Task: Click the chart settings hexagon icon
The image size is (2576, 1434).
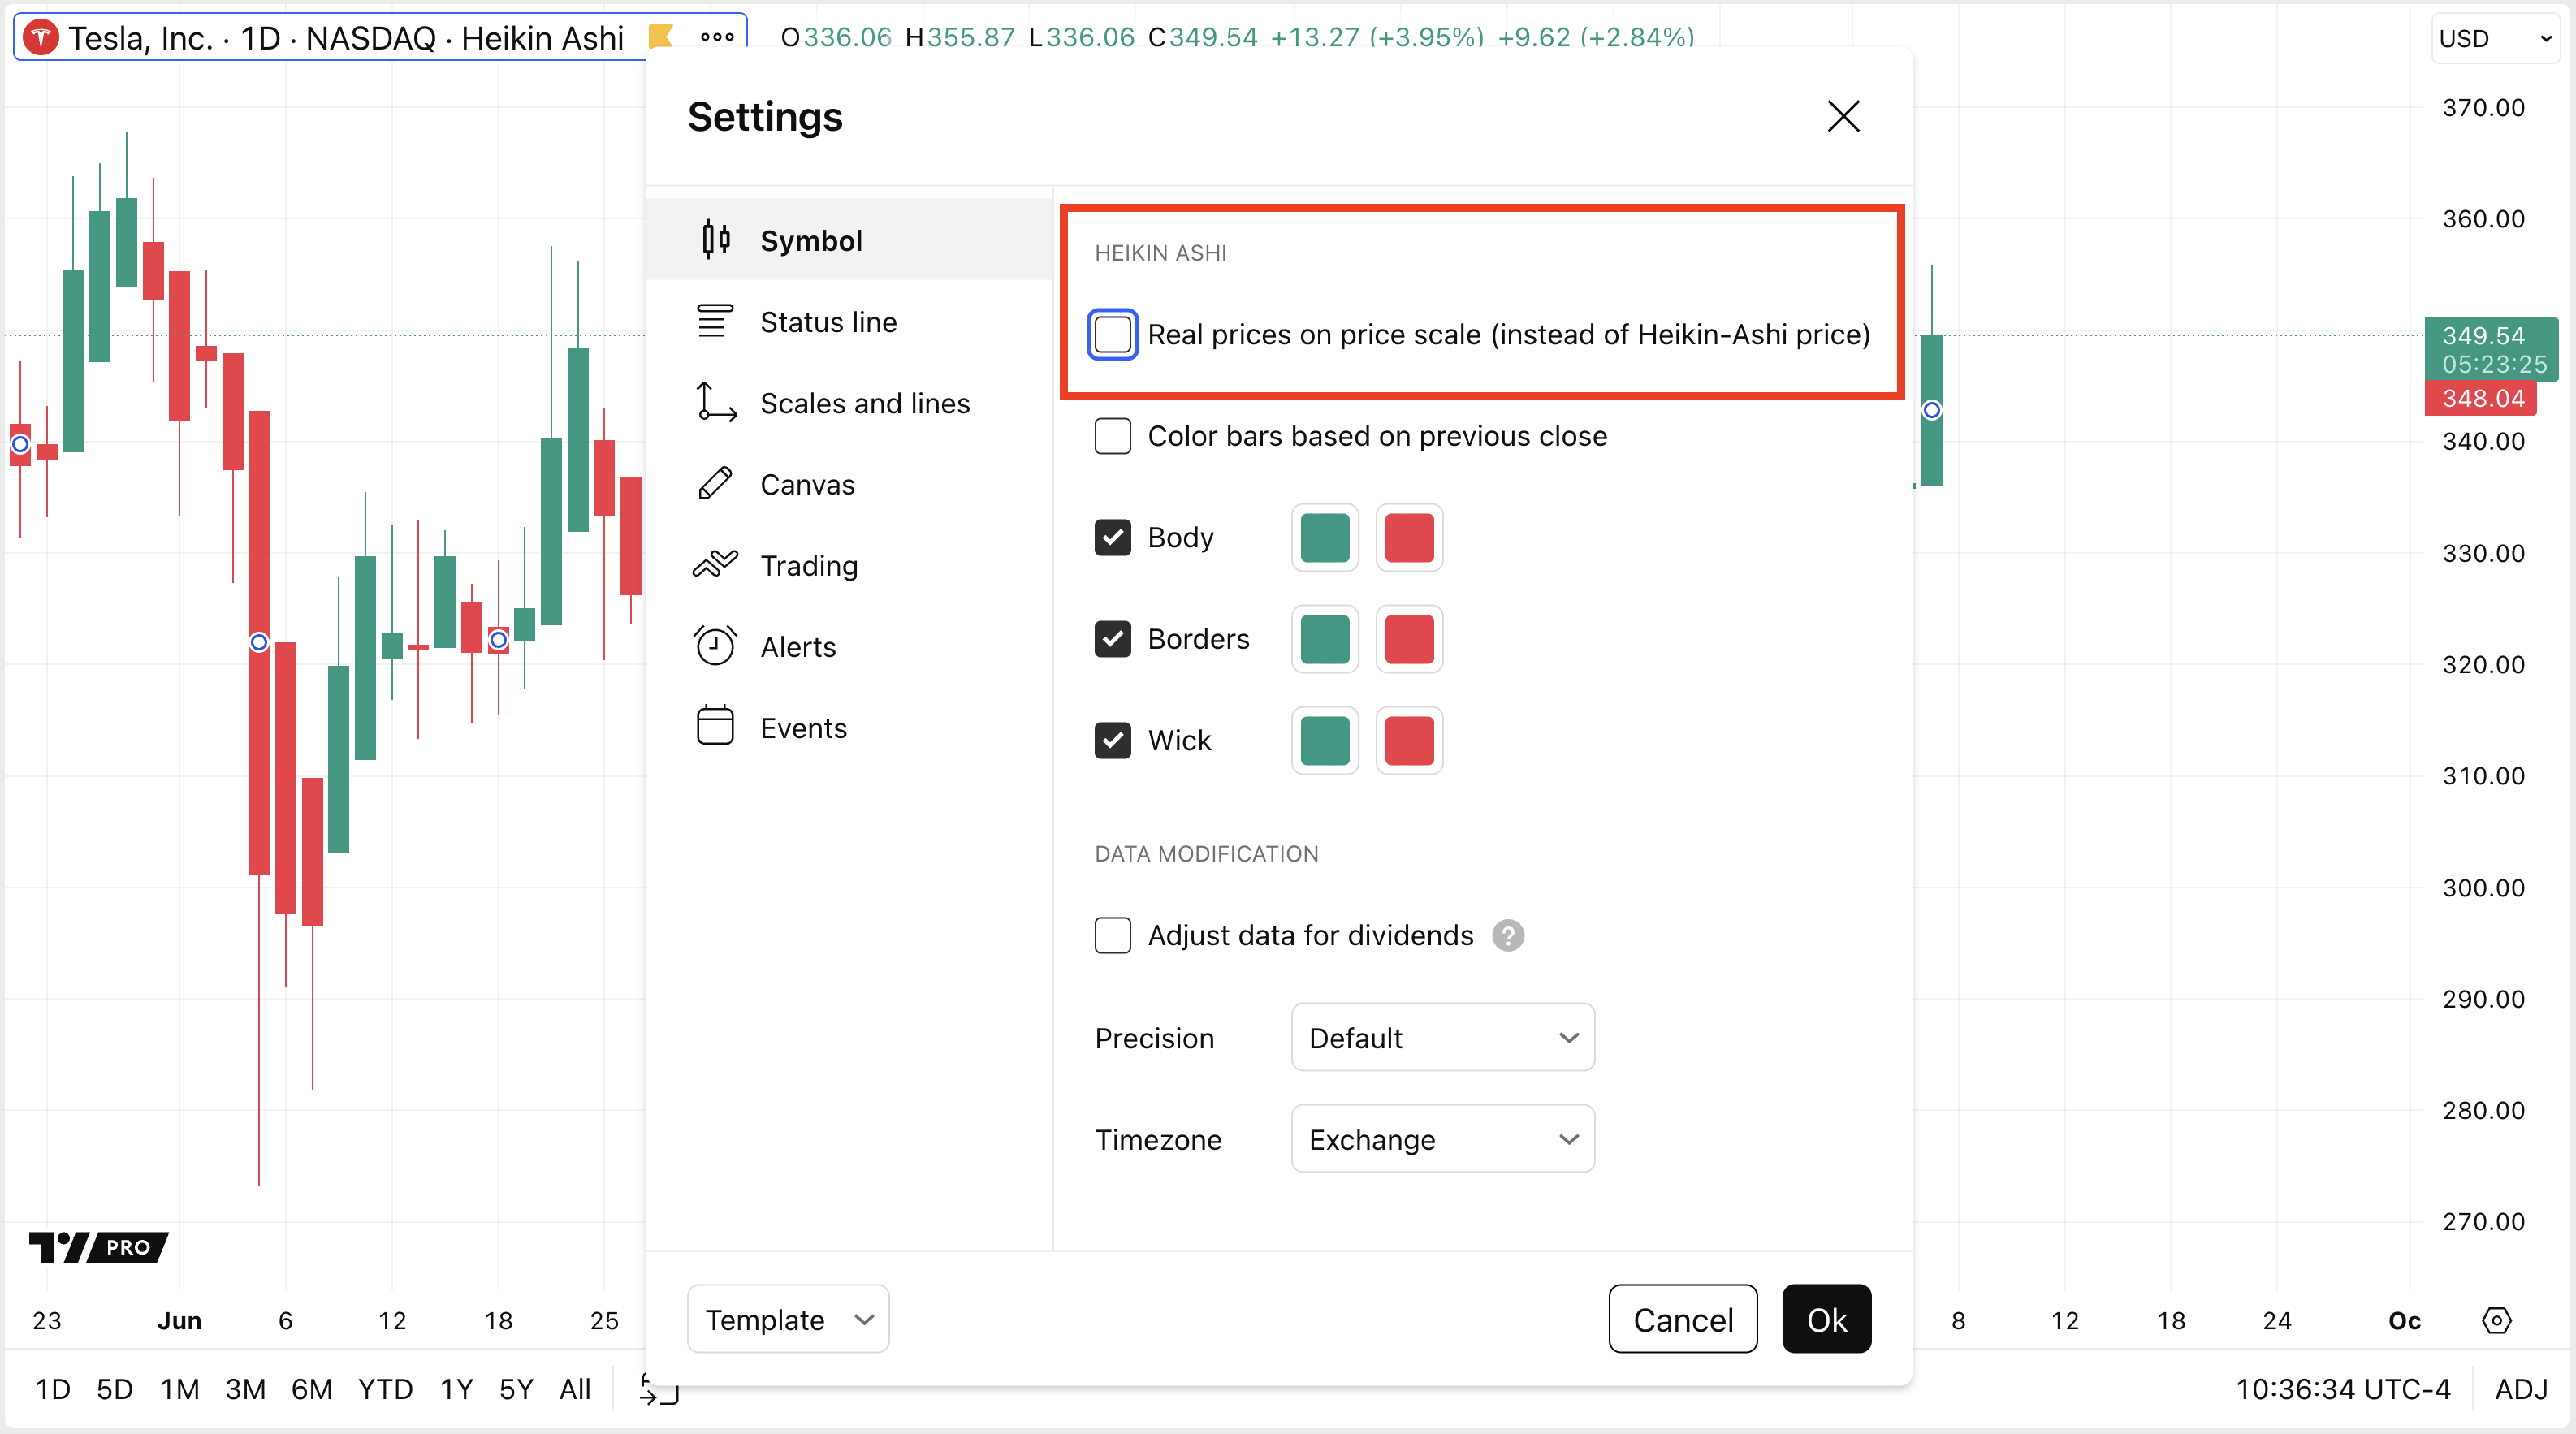Action: coord(2496,1320)
